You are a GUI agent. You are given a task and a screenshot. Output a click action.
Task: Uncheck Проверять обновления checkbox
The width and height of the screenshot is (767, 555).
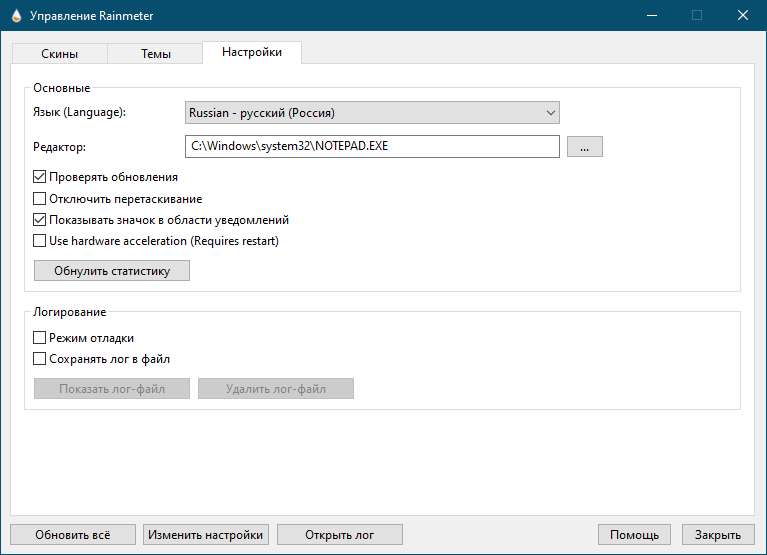(x=40, y=177)
